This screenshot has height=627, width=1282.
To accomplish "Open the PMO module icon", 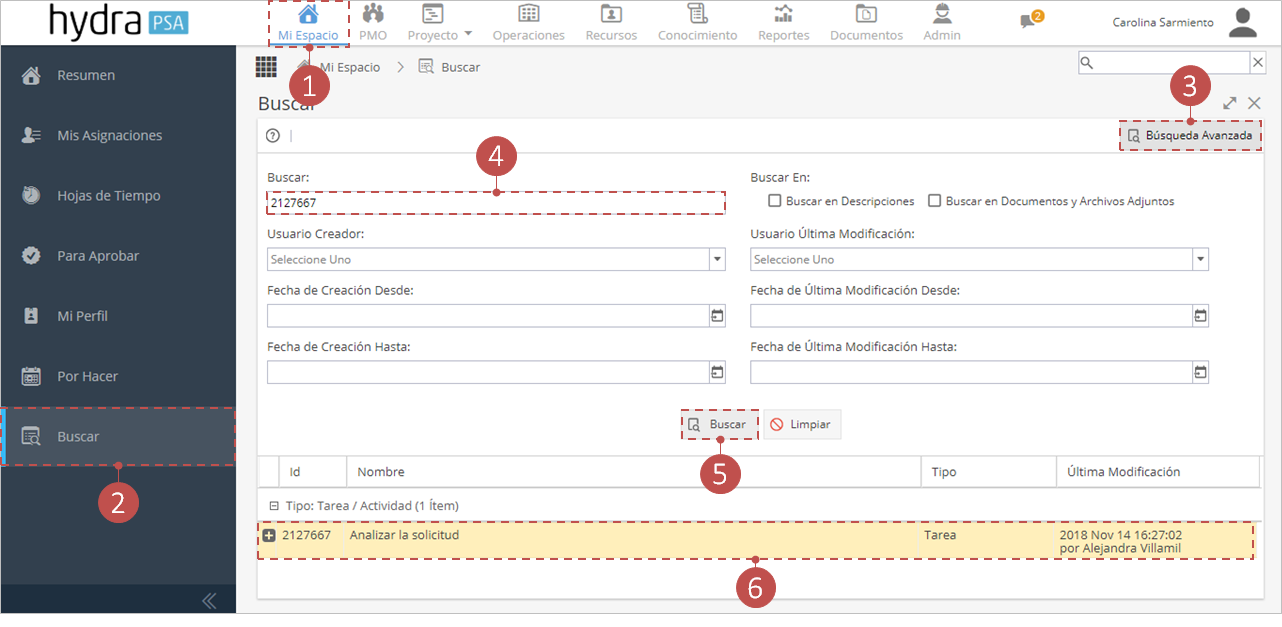I will point(372,22).
